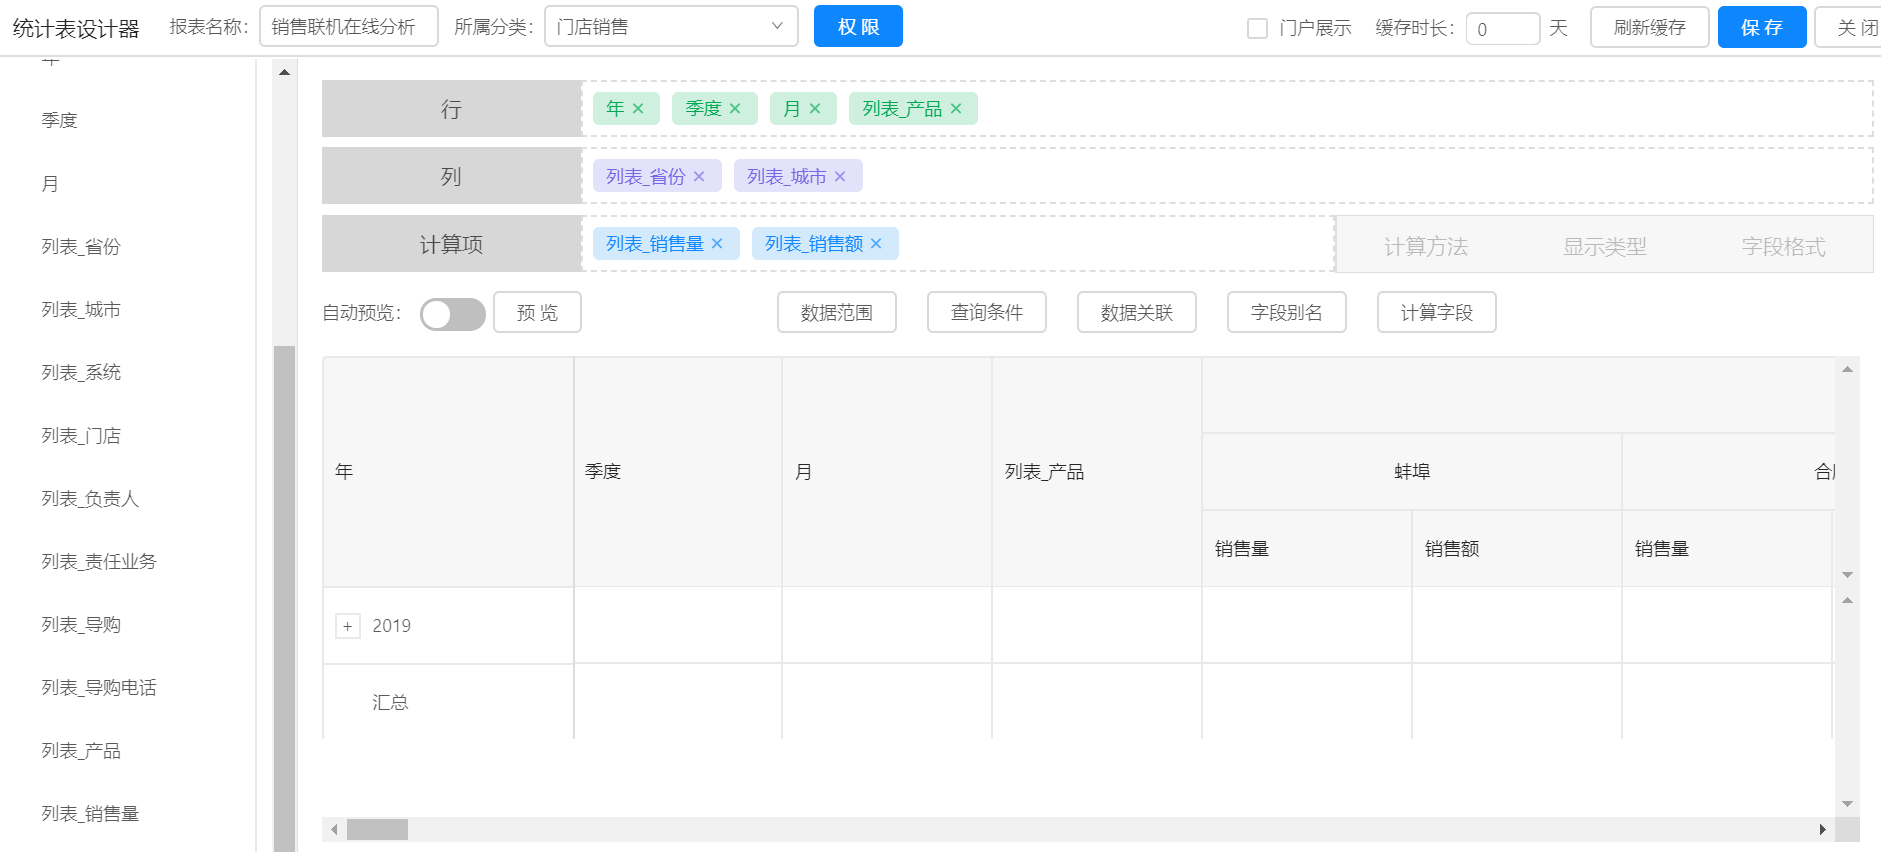Focus the 报表名称 input field
Viewport: 1881px width, 852px height.
[x=348, y=27]
